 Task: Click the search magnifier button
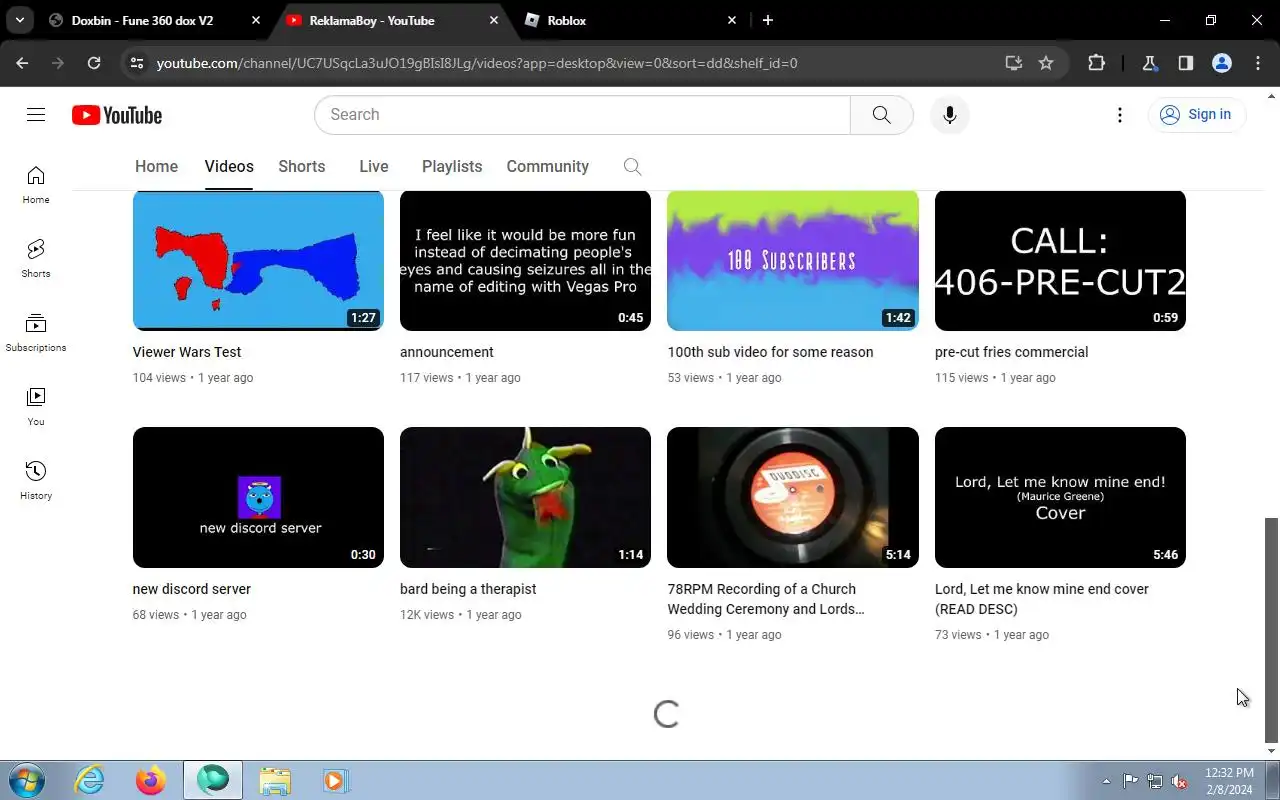[x=881, y=115]
